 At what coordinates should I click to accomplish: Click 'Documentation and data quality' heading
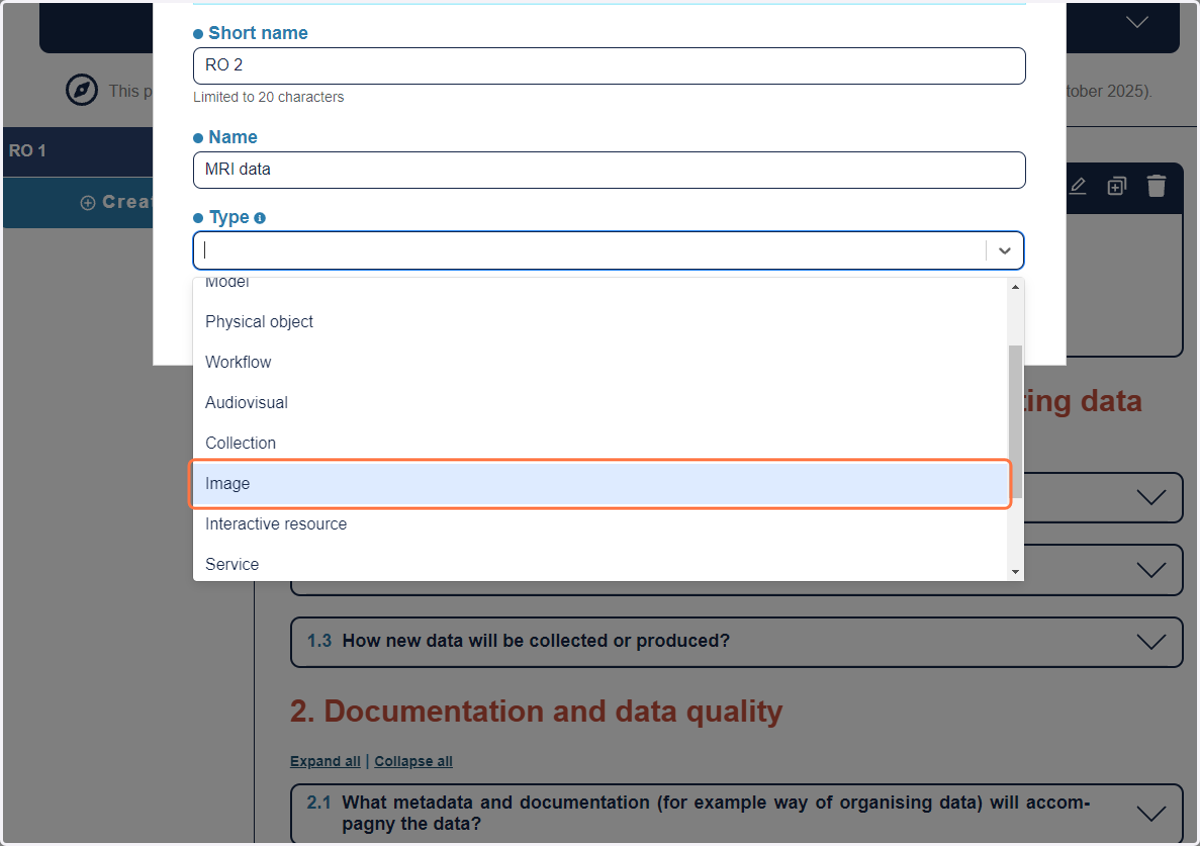pos(553,711)
